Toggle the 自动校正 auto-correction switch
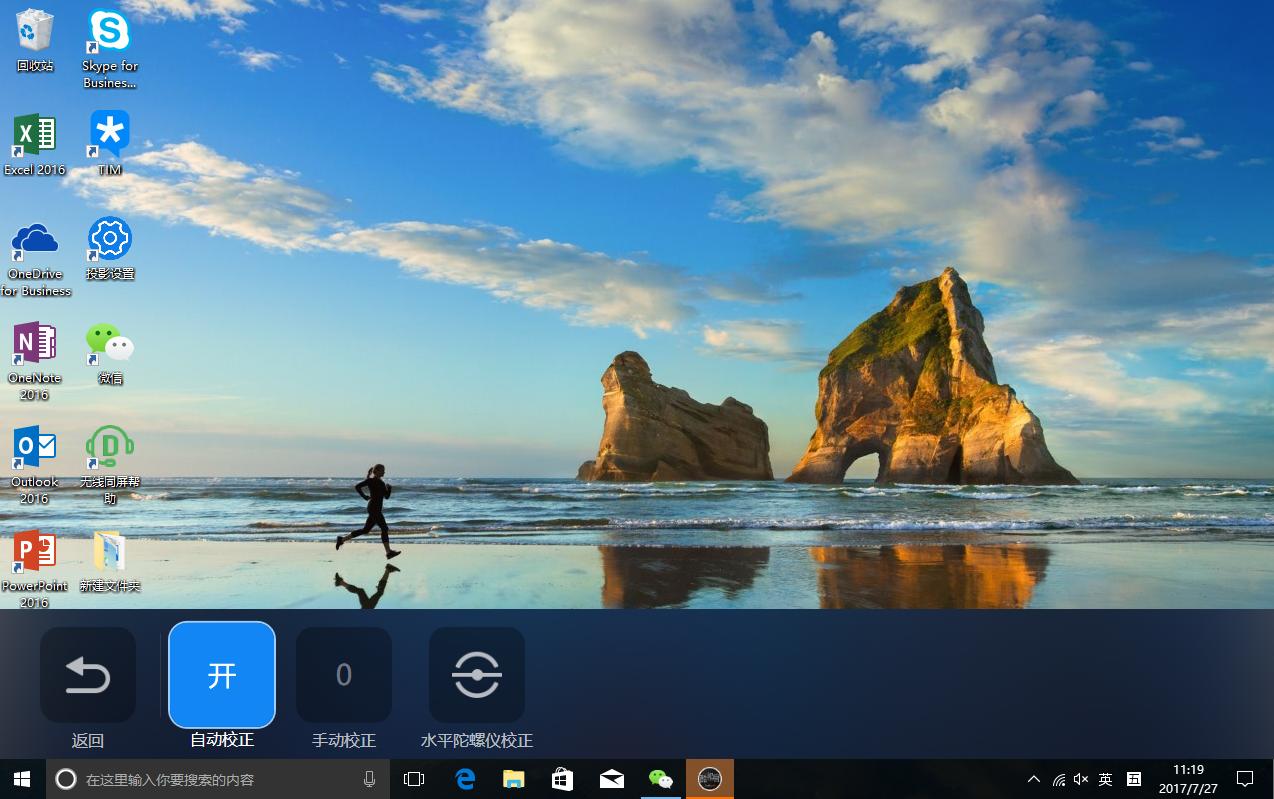This screenshot has height=799, width=1274. tap(222, 675)
